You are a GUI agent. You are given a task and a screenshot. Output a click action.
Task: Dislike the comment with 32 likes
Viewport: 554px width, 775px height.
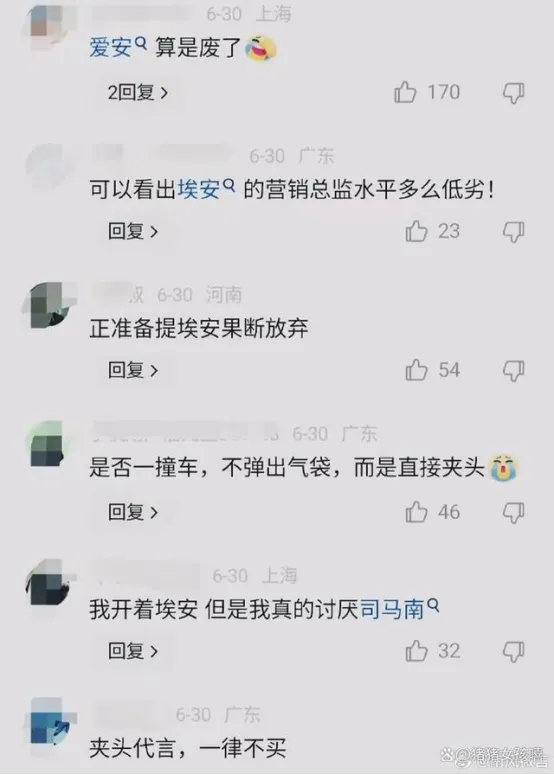[x=513, y=651]
